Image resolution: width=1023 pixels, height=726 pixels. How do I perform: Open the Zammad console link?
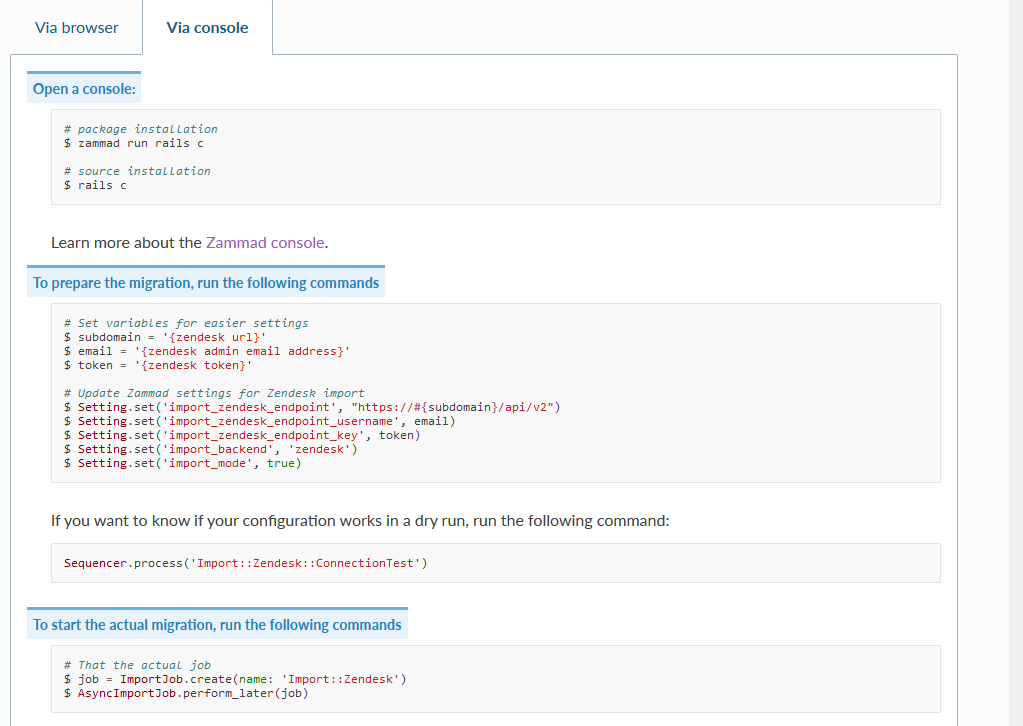click(265, 243)
